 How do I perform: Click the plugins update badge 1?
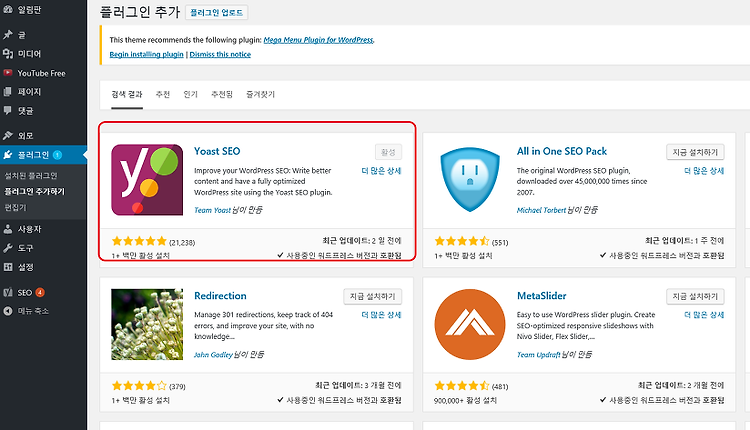click(57, 154)
